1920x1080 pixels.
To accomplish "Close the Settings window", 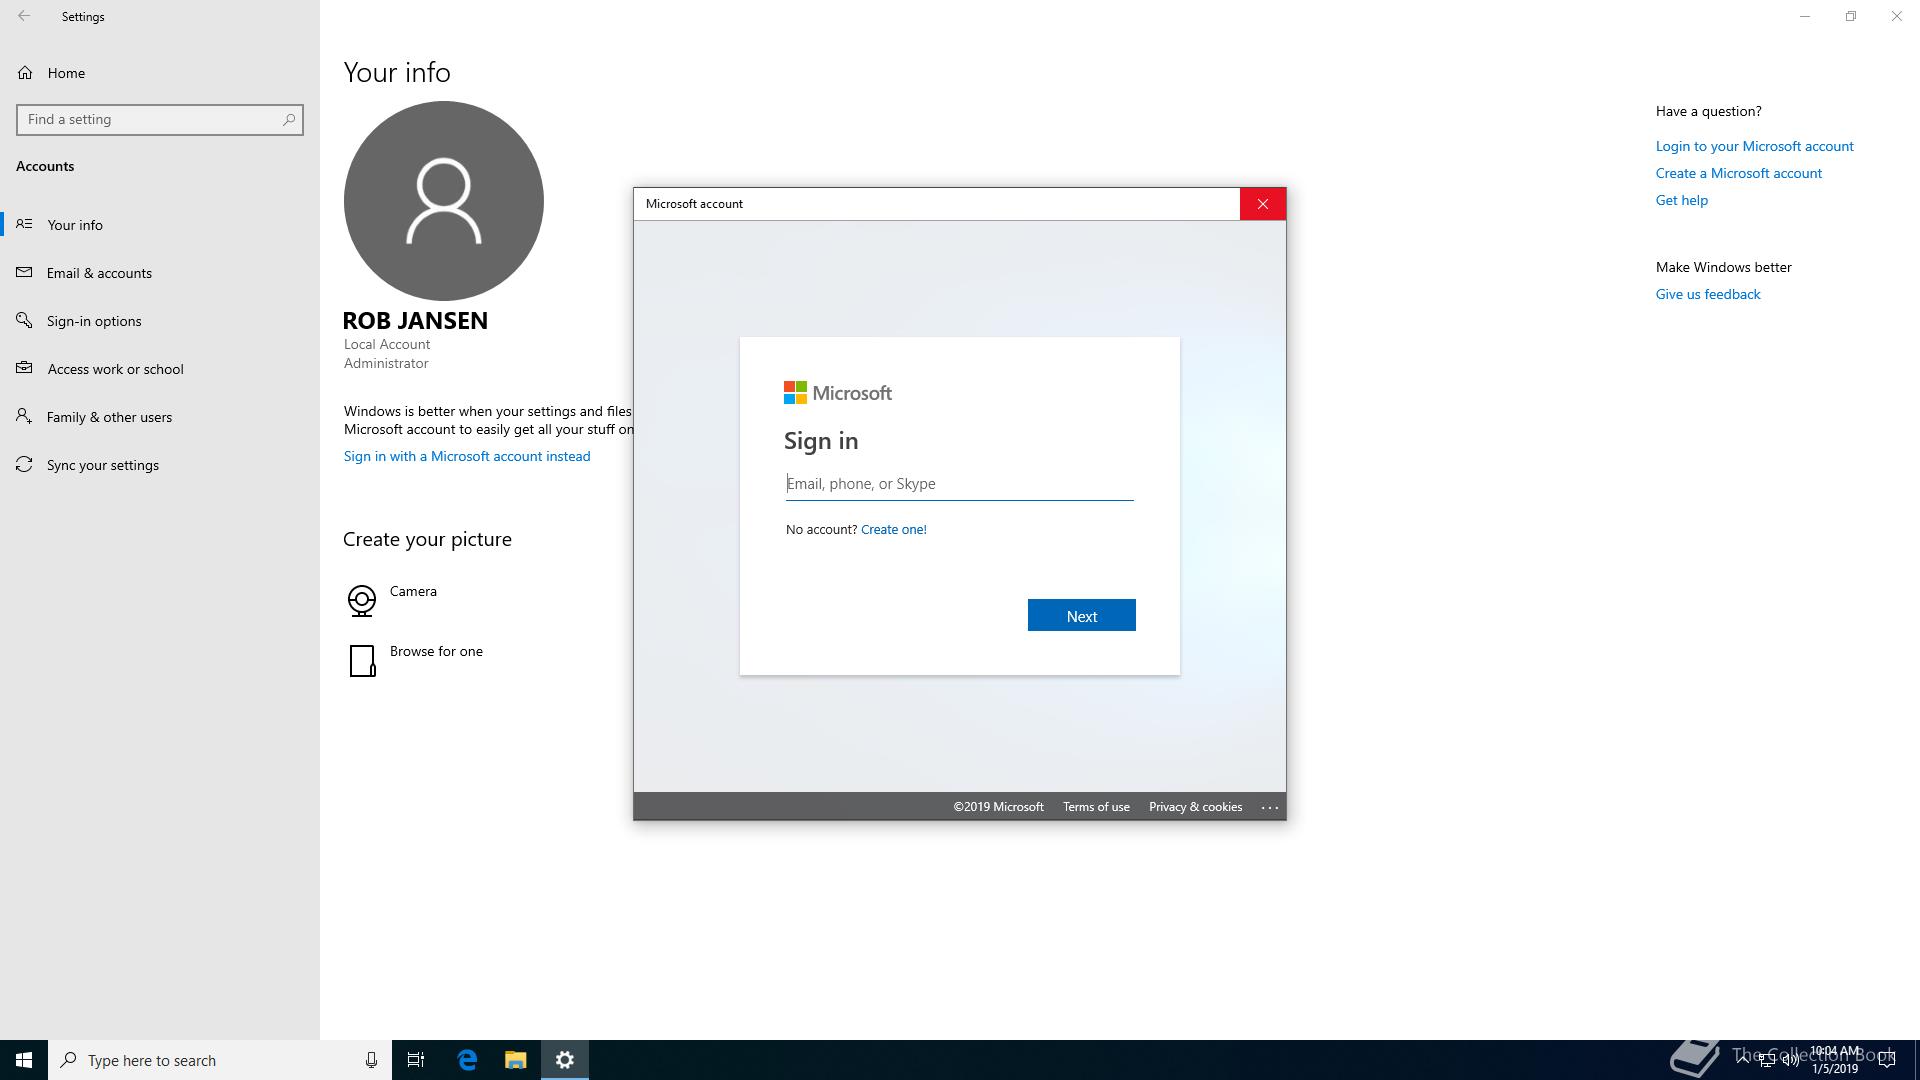I will point(1897,16).
